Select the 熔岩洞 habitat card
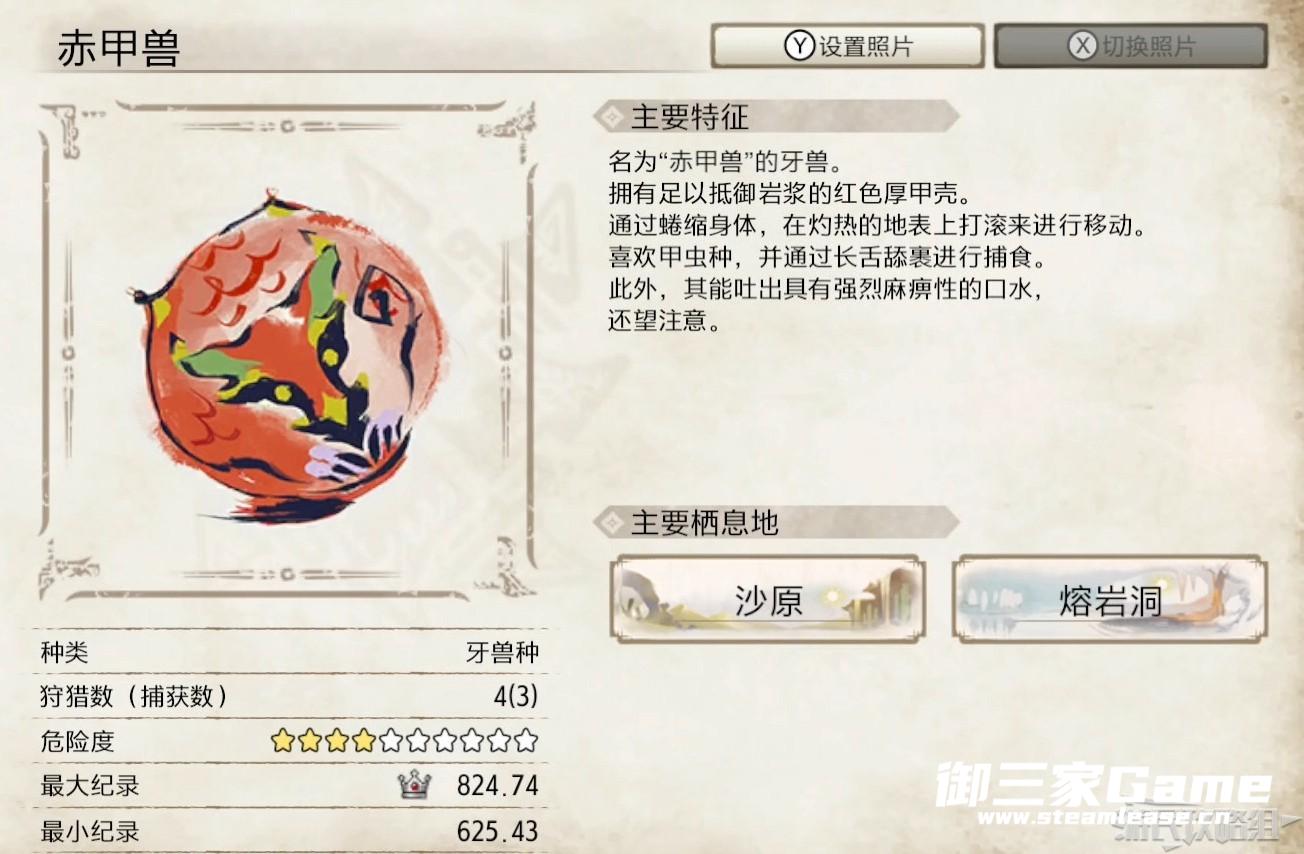1304x854 pixels. coord(1110,598)
